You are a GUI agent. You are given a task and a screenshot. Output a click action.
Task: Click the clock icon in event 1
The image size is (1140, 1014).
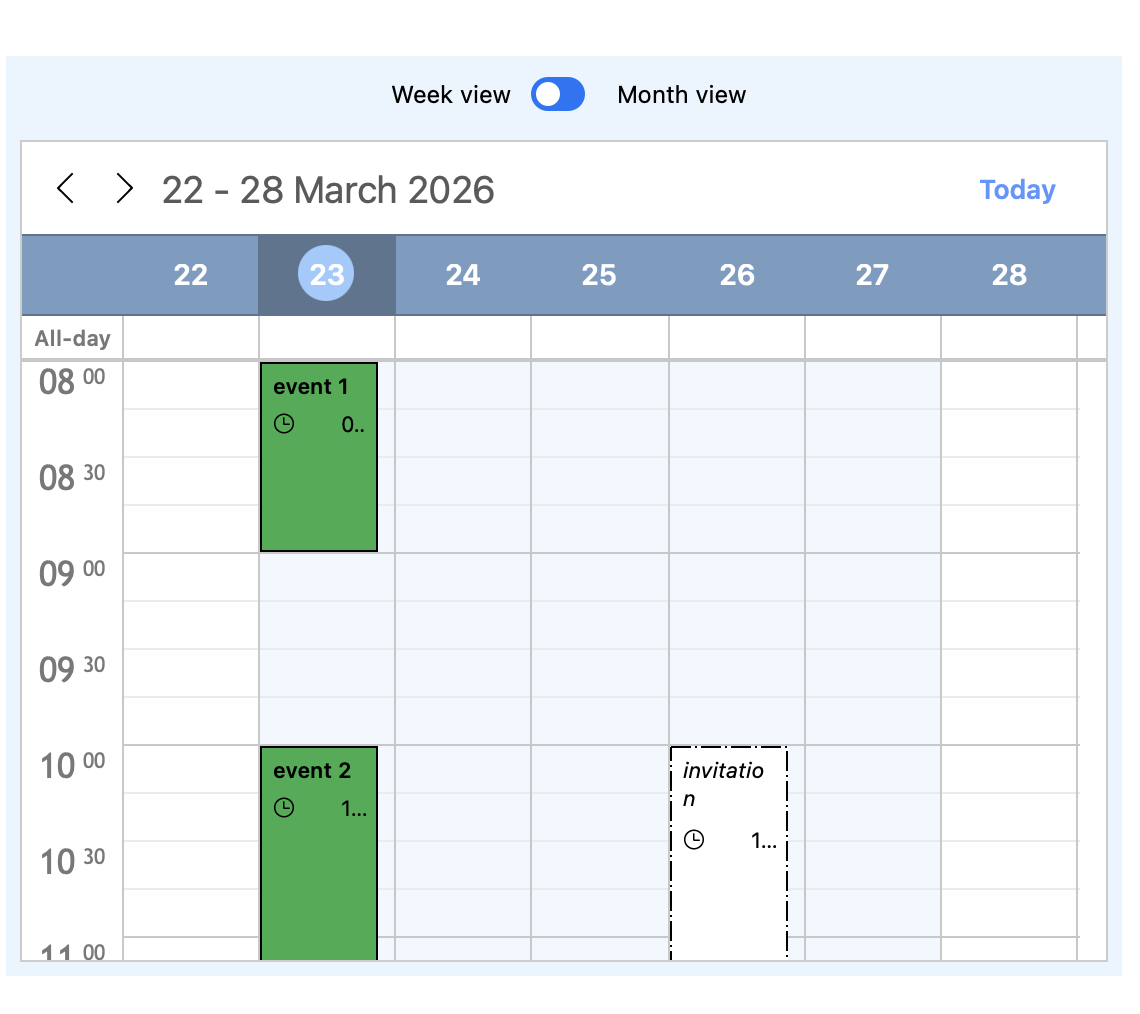(x=285, y=424)
